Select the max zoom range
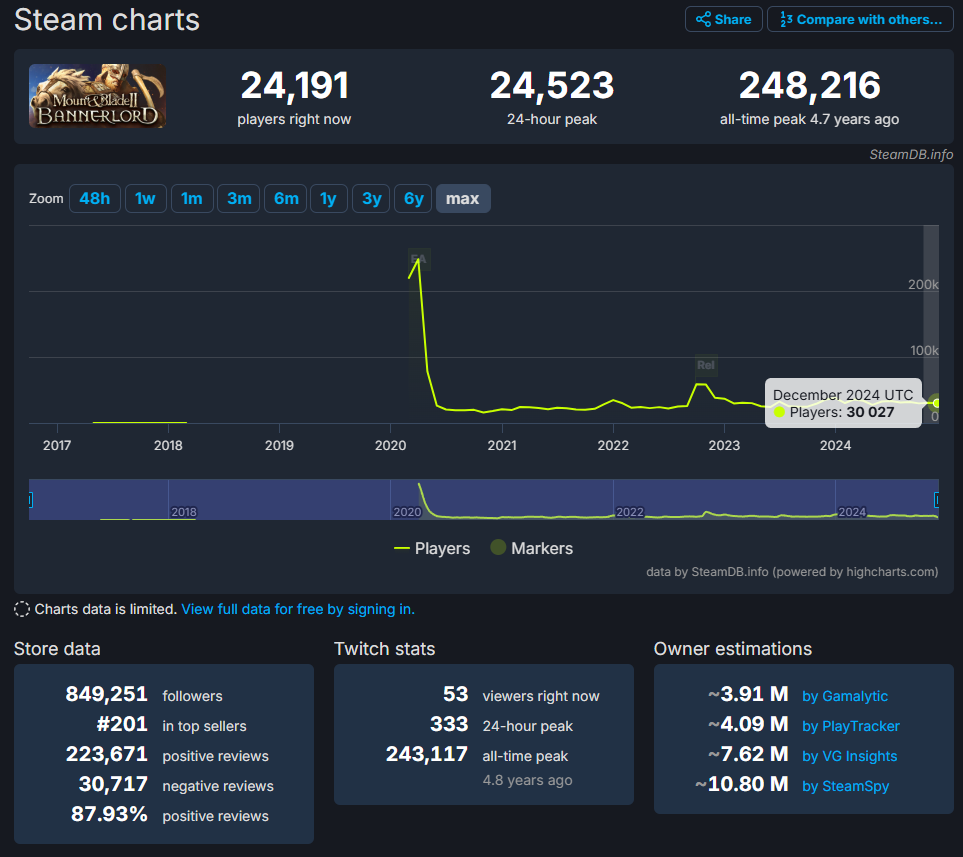 coord(463,198)
